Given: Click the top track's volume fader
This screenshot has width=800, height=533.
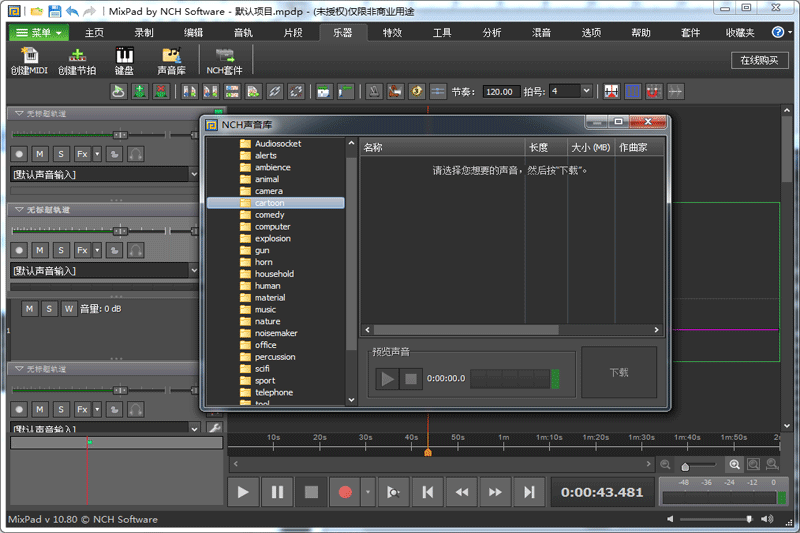Looking at the screenshot, I should click(120, 135).
